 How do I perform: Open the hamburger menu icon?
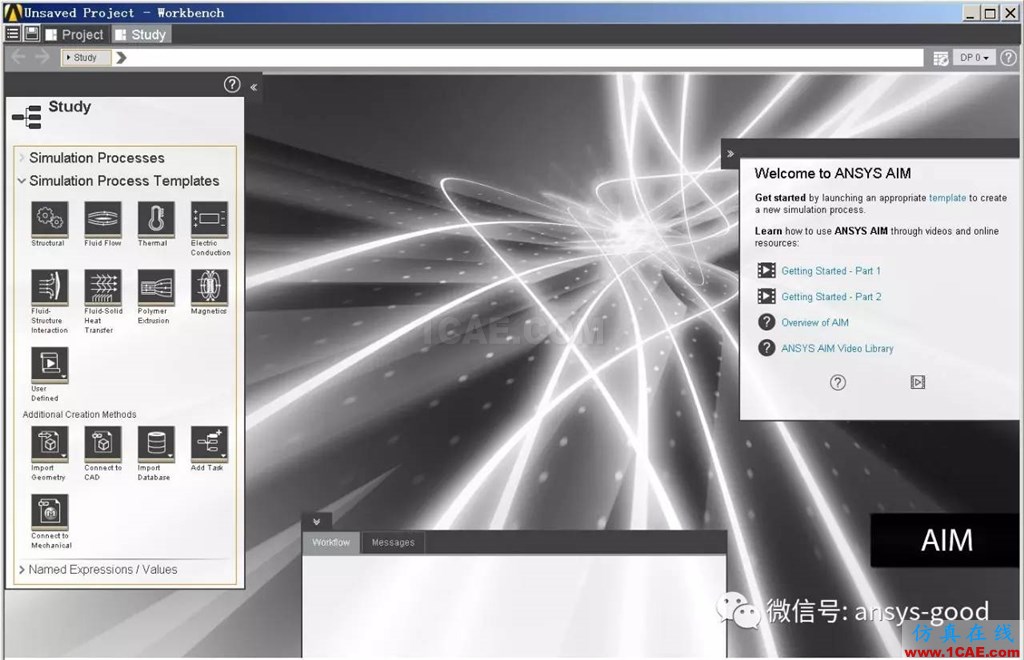pos(12,33)
